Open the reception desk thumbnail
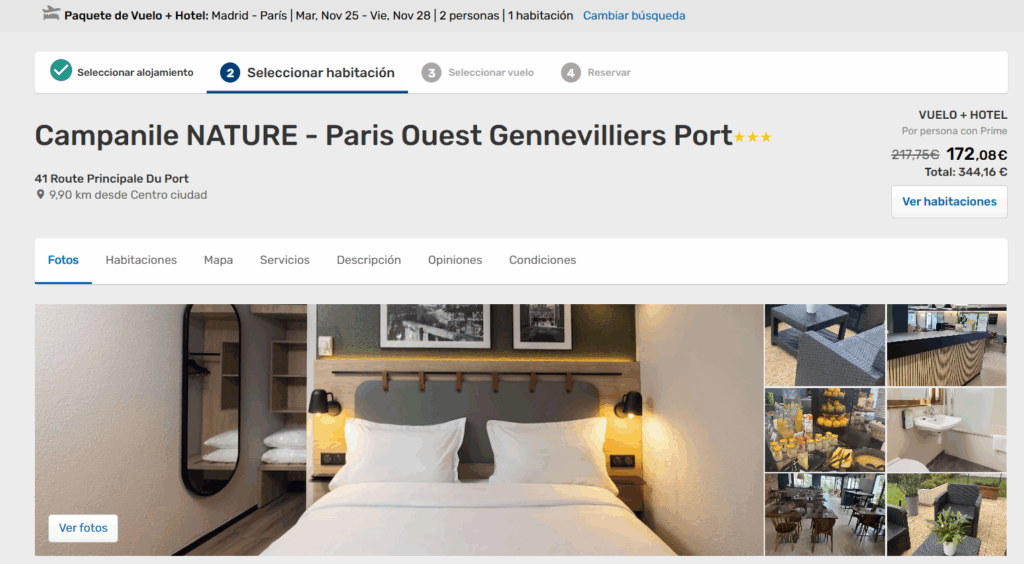 point(946,345)
